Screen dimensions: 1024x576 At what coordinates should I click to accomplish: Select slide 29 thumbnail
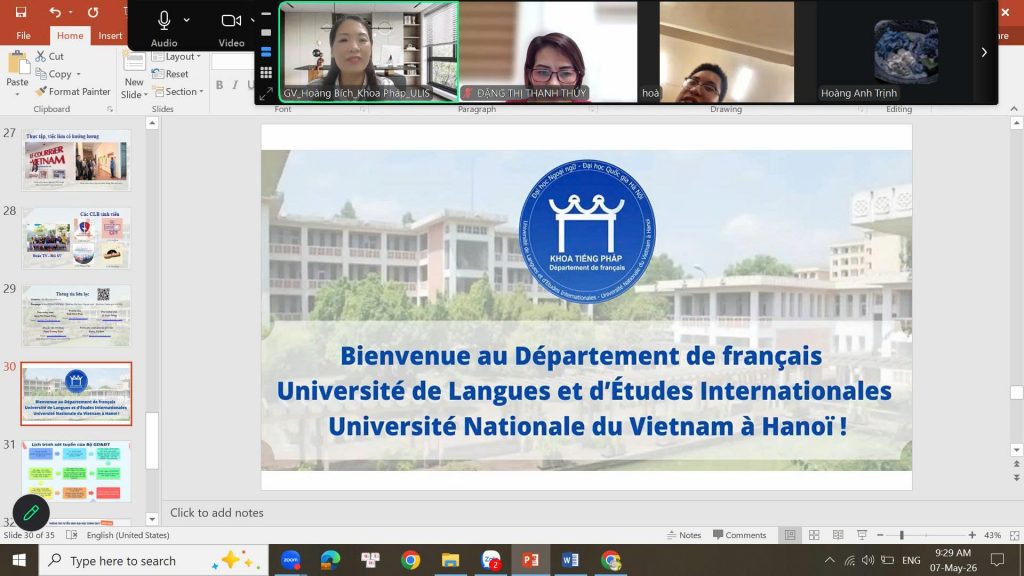click(76, 316)
